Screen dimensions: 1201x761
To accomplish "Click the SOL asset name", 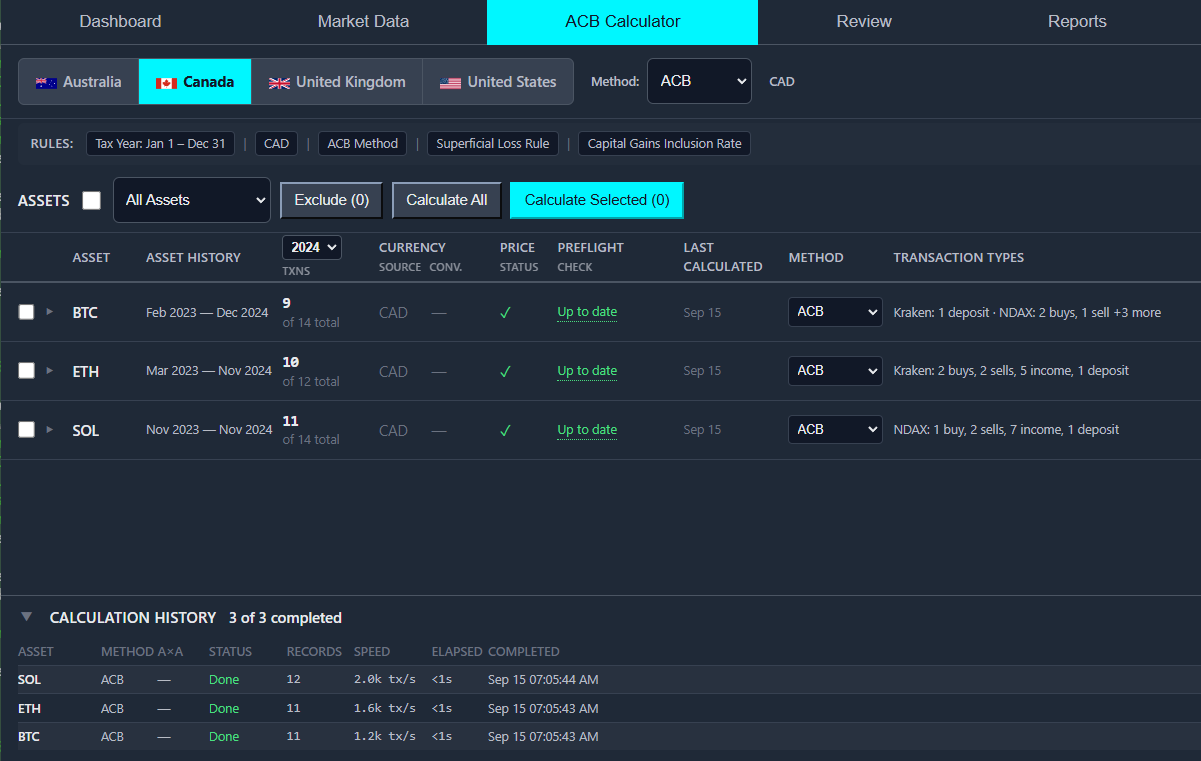I will point(86,431).
